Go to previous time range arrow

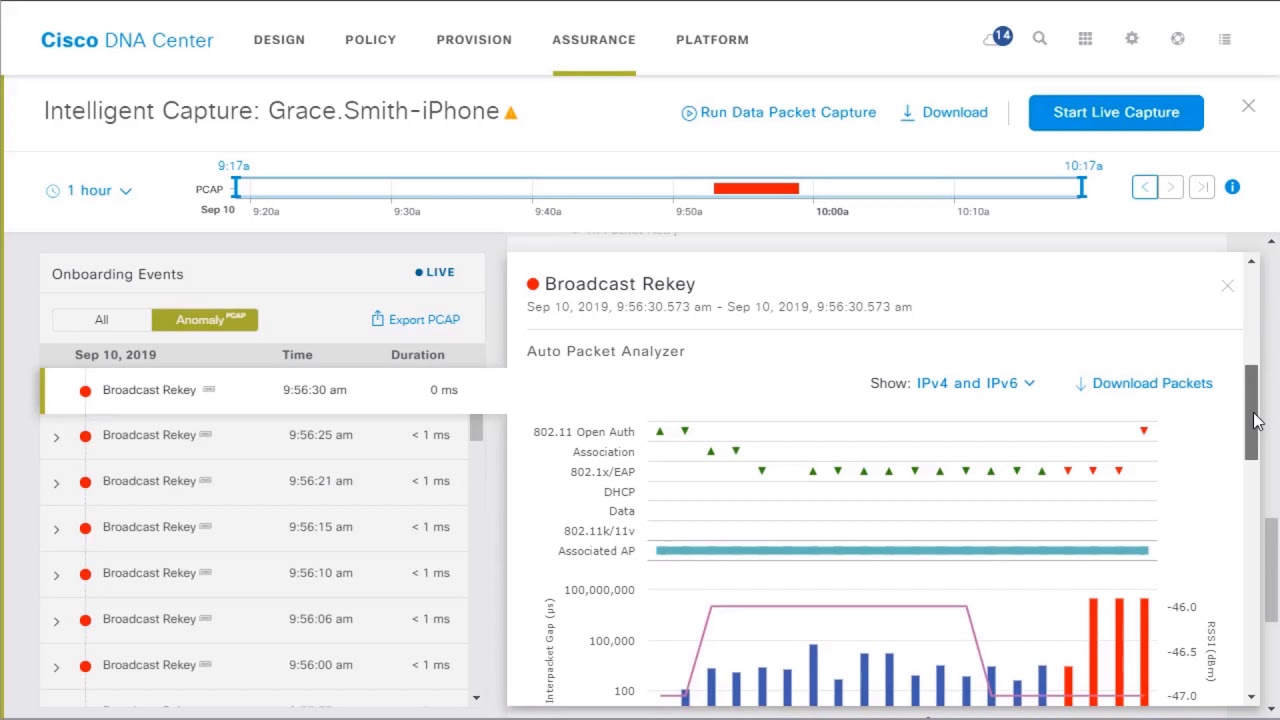pos(1145,187)
